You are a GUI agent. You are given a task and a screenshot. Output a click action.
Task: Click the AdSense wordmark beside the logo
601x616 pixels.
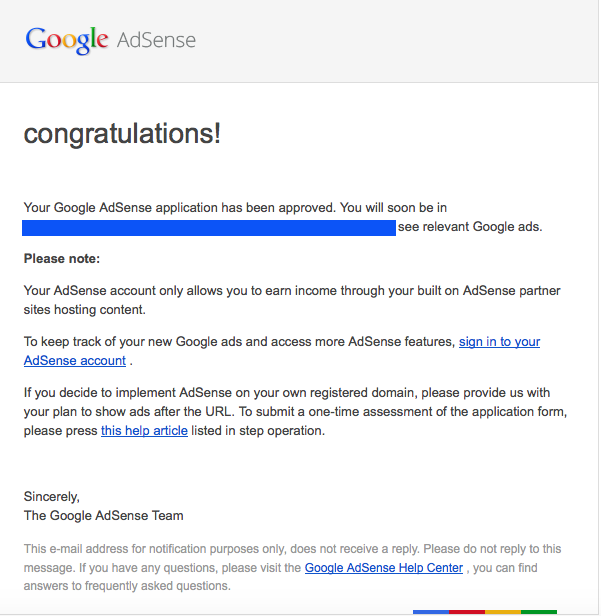pos(156,41)
